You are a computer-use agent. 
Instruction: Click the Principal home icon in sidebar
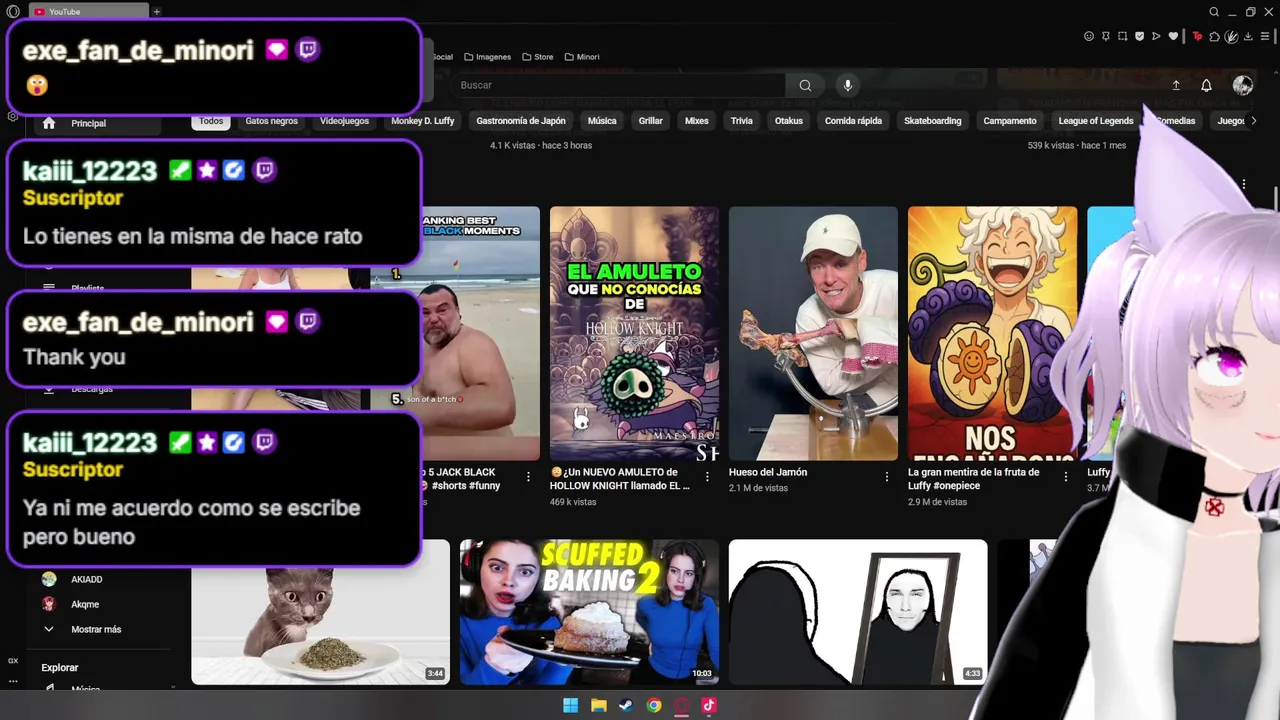tap(48, 123)
